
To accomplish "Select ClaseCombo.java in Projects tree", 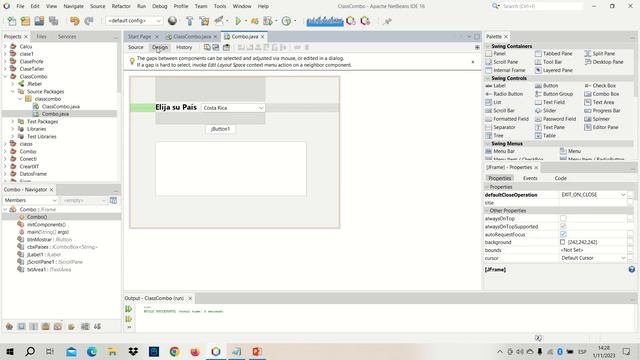I will [60, 107].
